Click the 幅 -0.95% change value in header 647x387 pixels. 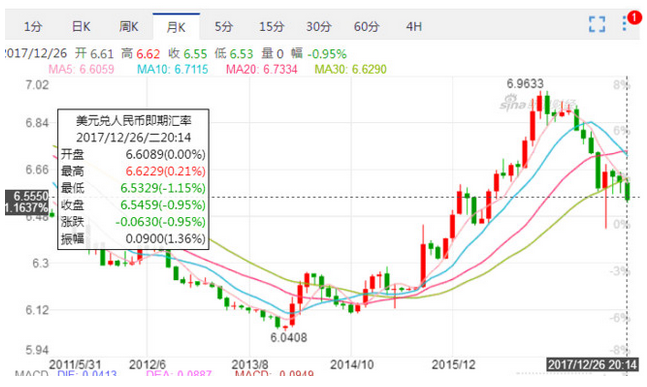point(319,54)
